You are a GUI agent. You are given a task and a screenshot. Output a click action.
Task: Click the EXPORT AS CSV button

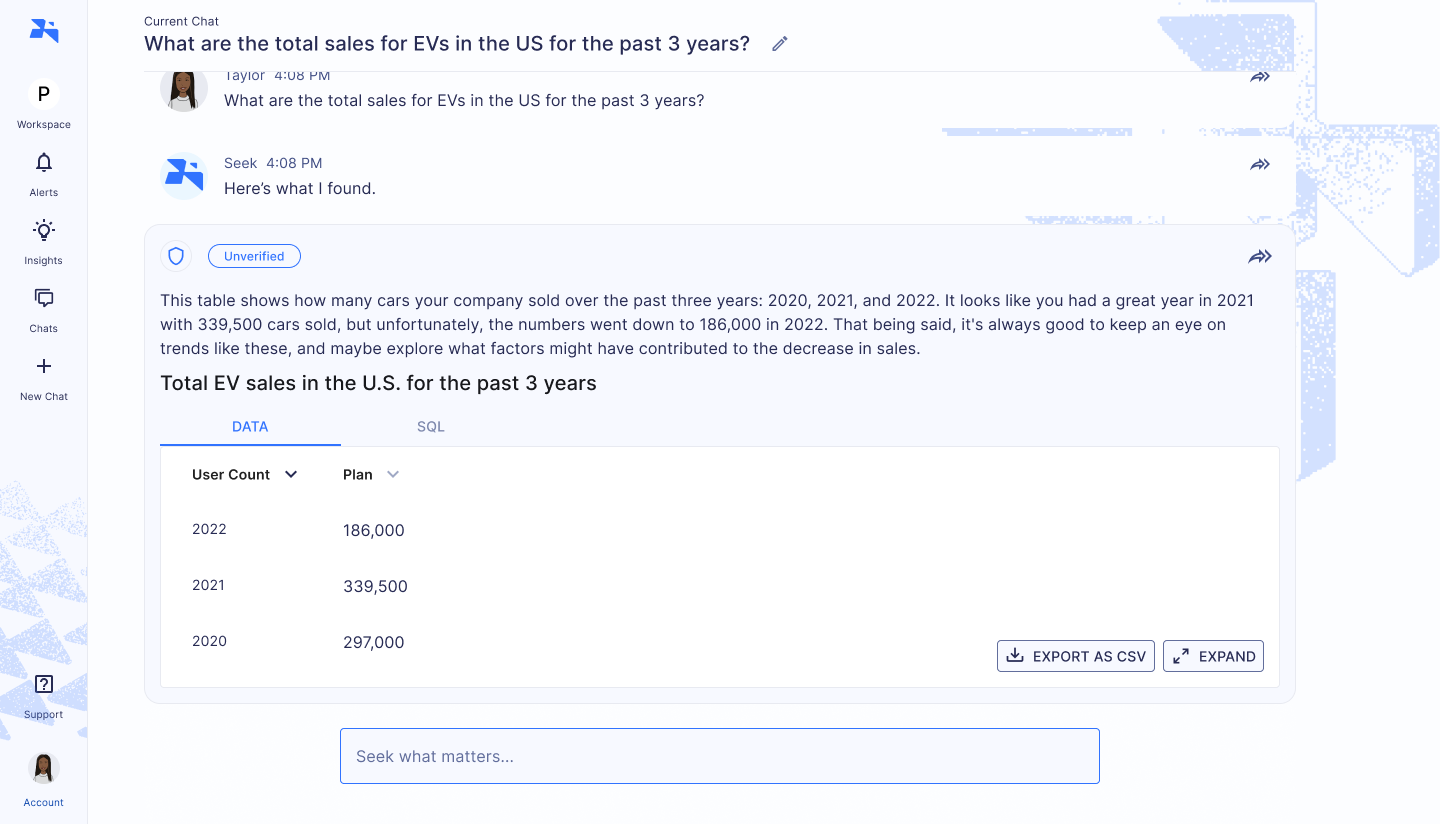click(x=1076, y=656)
